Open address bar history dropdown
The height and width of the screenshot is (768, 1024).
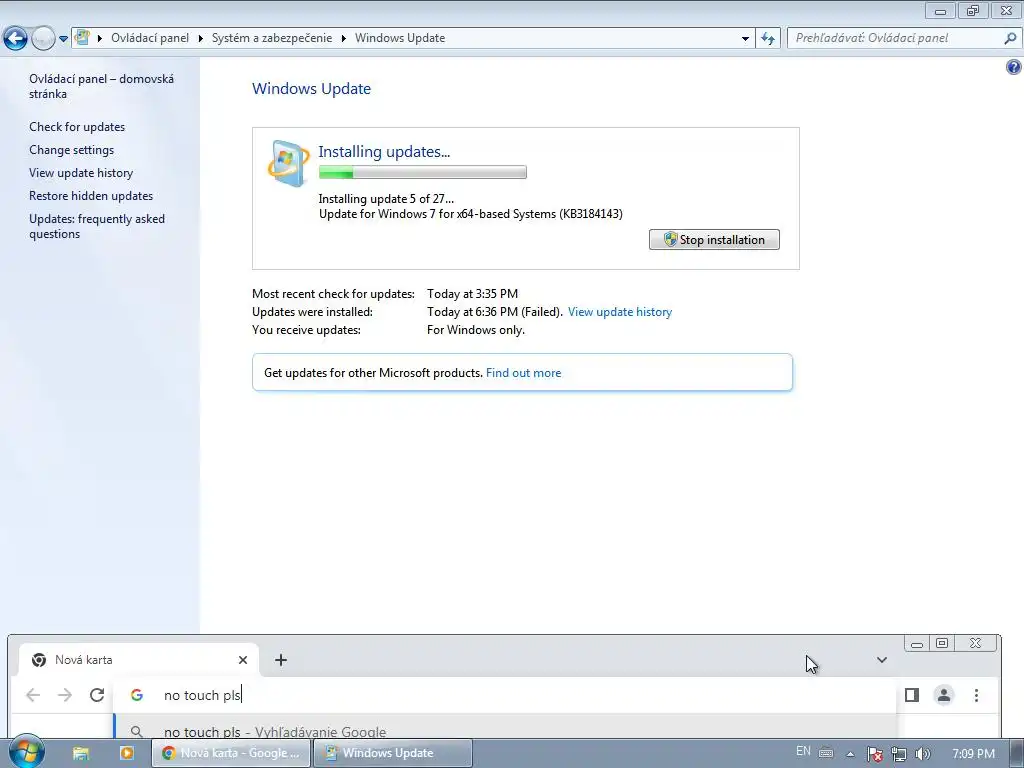[745, 39]
